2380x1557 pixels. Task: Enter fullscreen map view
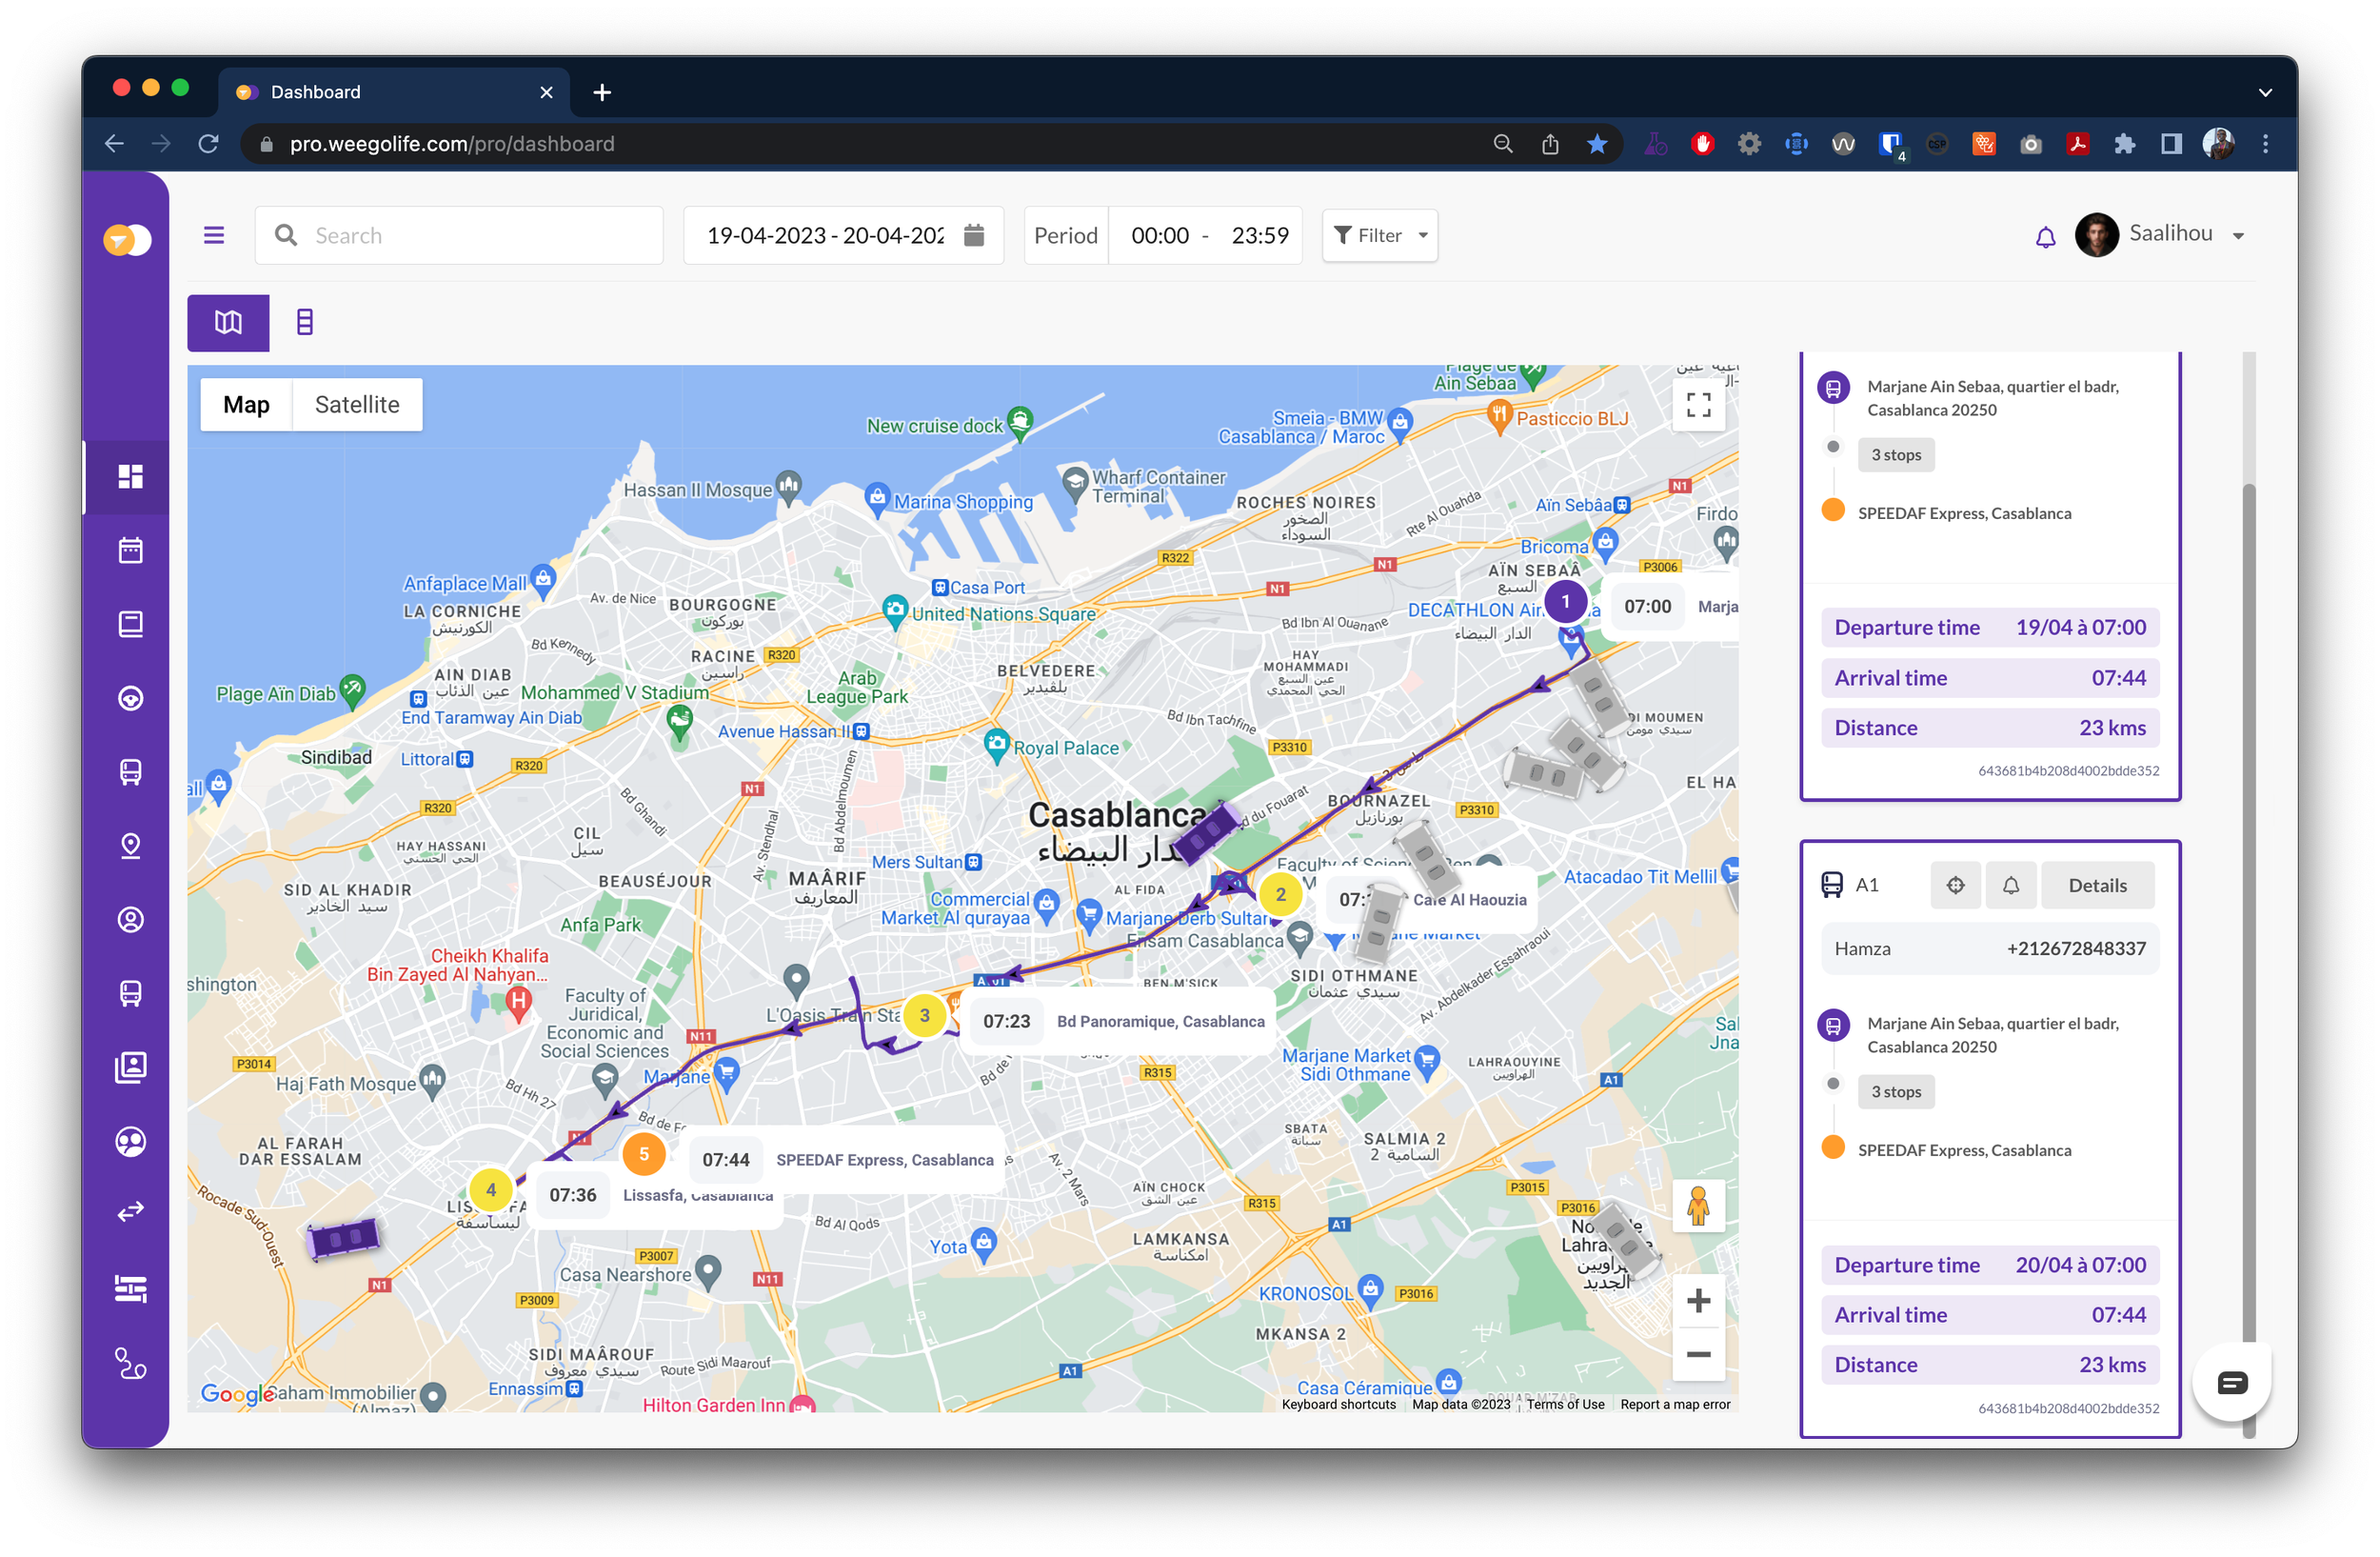[1699, 404]
